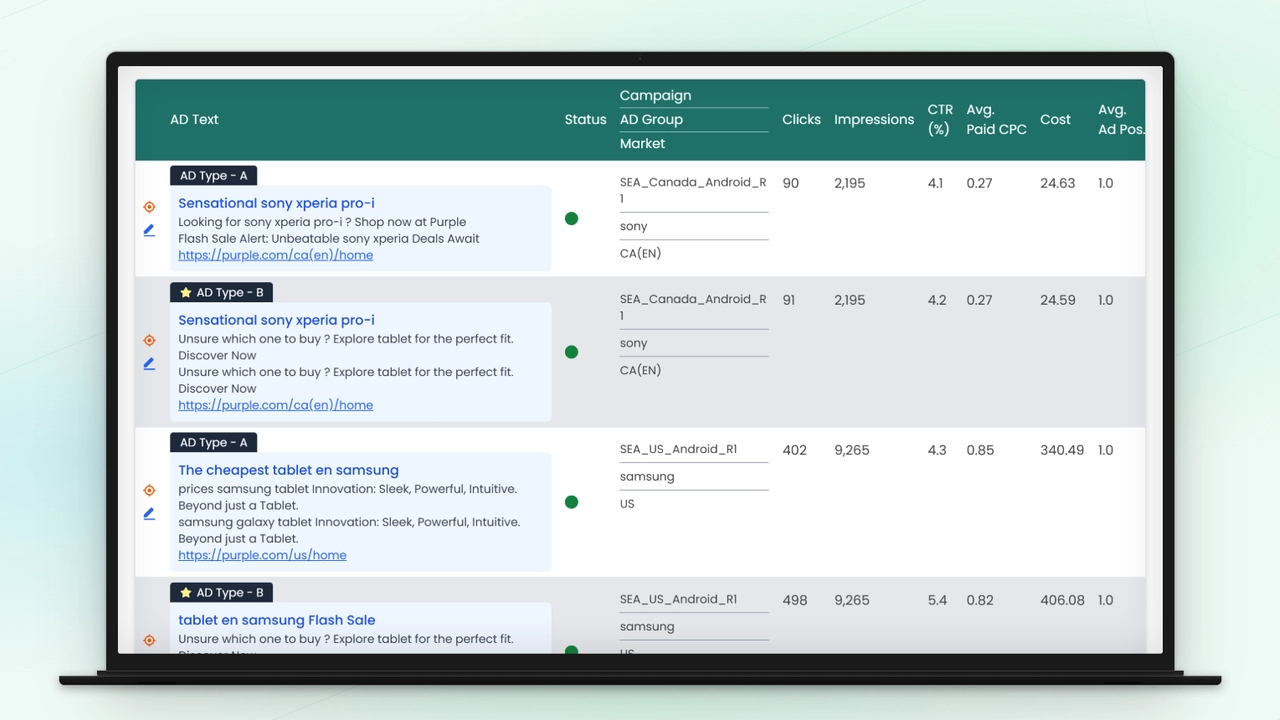Click the Avg. Paid CPC column header

[x=996, y=119]
